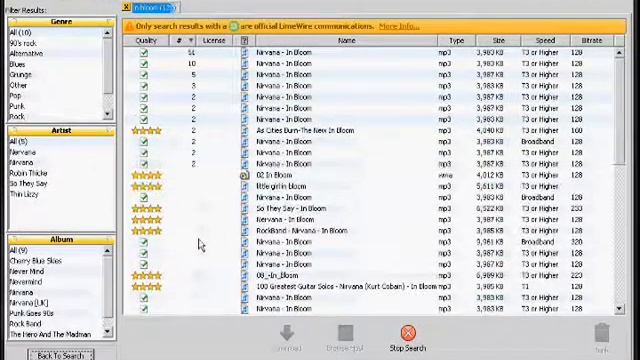Image resolution: width=640 pixels, height=360 pixels.
Task: Filter artist by Robin Thicke
Action: pyautogui.click(x=28, y=173)
